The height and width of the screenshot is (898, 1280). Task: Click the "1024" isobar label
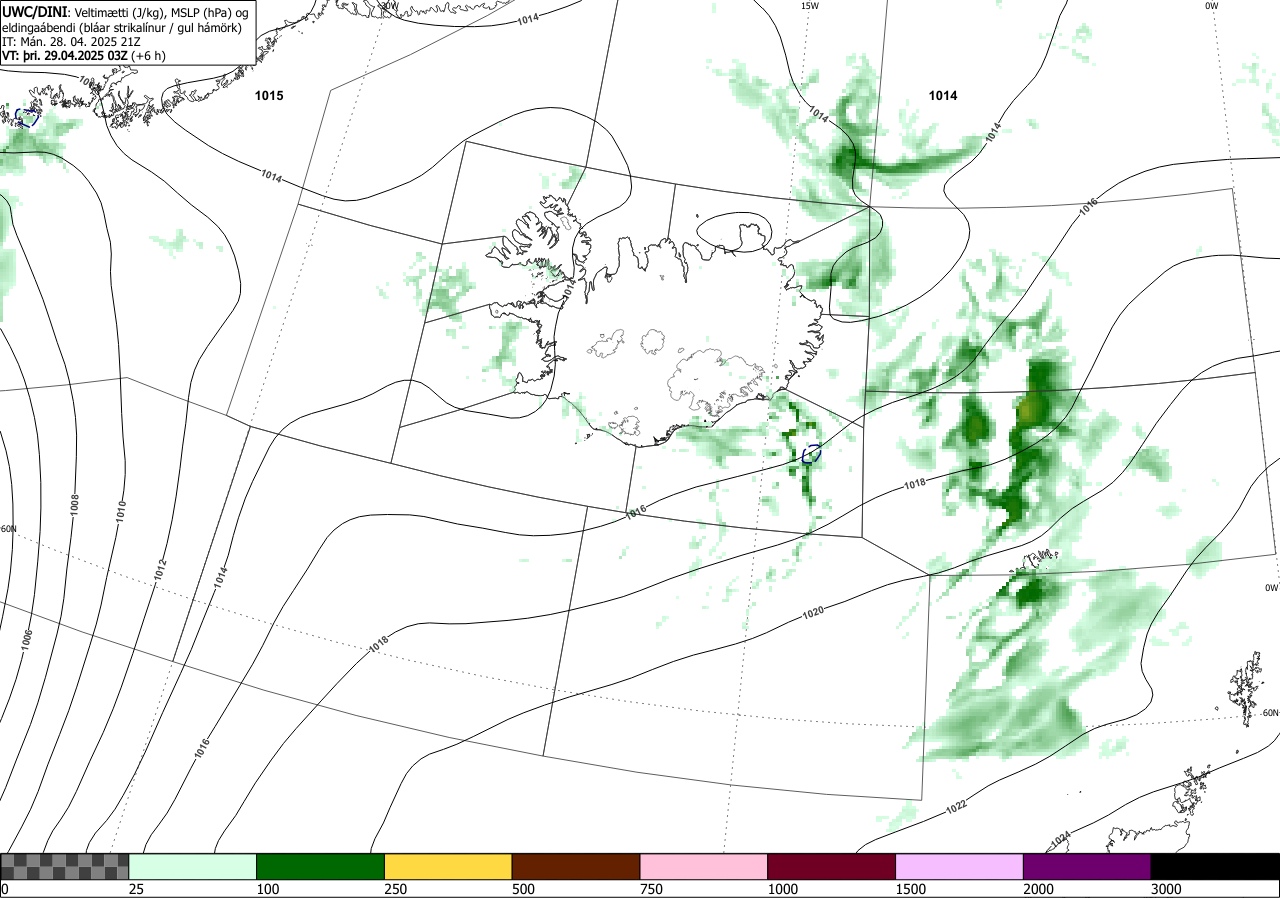[x=1062, y=840]
